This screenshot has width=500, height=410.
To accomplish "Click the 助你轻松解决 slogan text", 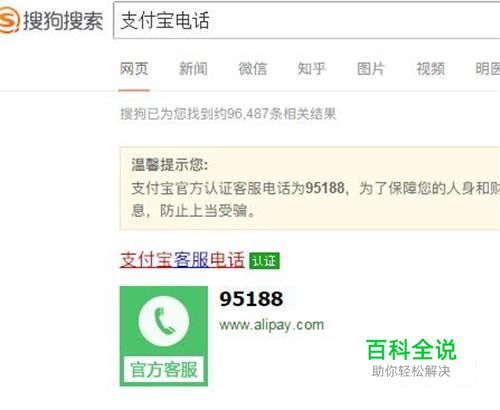I will (411, 371).
